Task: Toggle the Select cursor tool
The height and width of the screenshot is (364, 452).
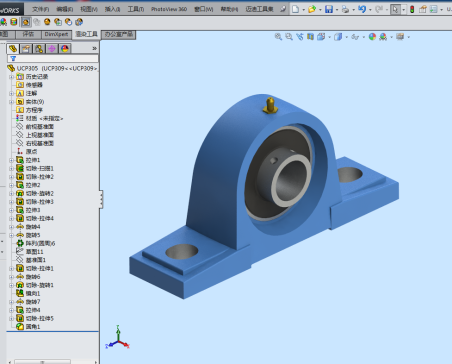Action: click(395, 9)
